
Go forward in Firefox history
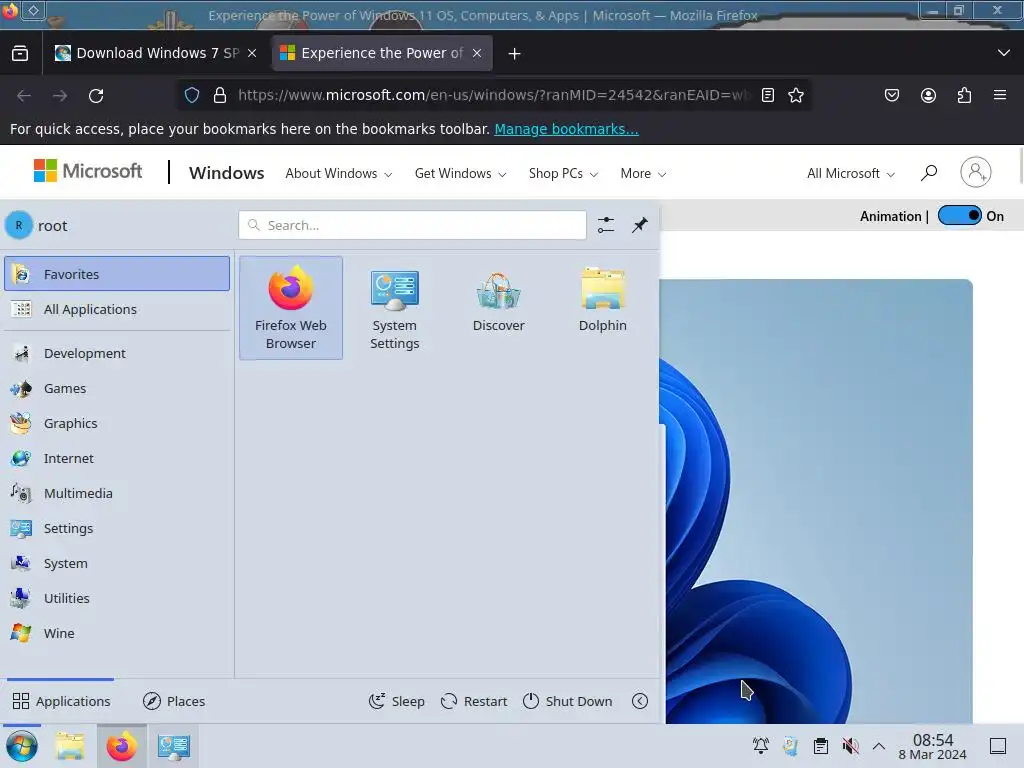[x=60, y=95]
